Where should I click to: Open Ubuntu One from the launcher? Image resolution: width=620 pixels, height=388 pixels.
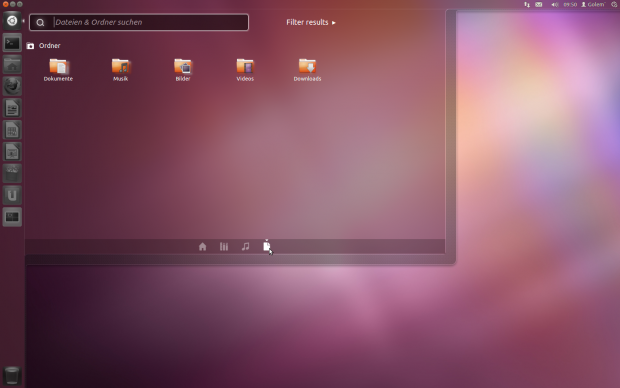(x=12, y=195)
